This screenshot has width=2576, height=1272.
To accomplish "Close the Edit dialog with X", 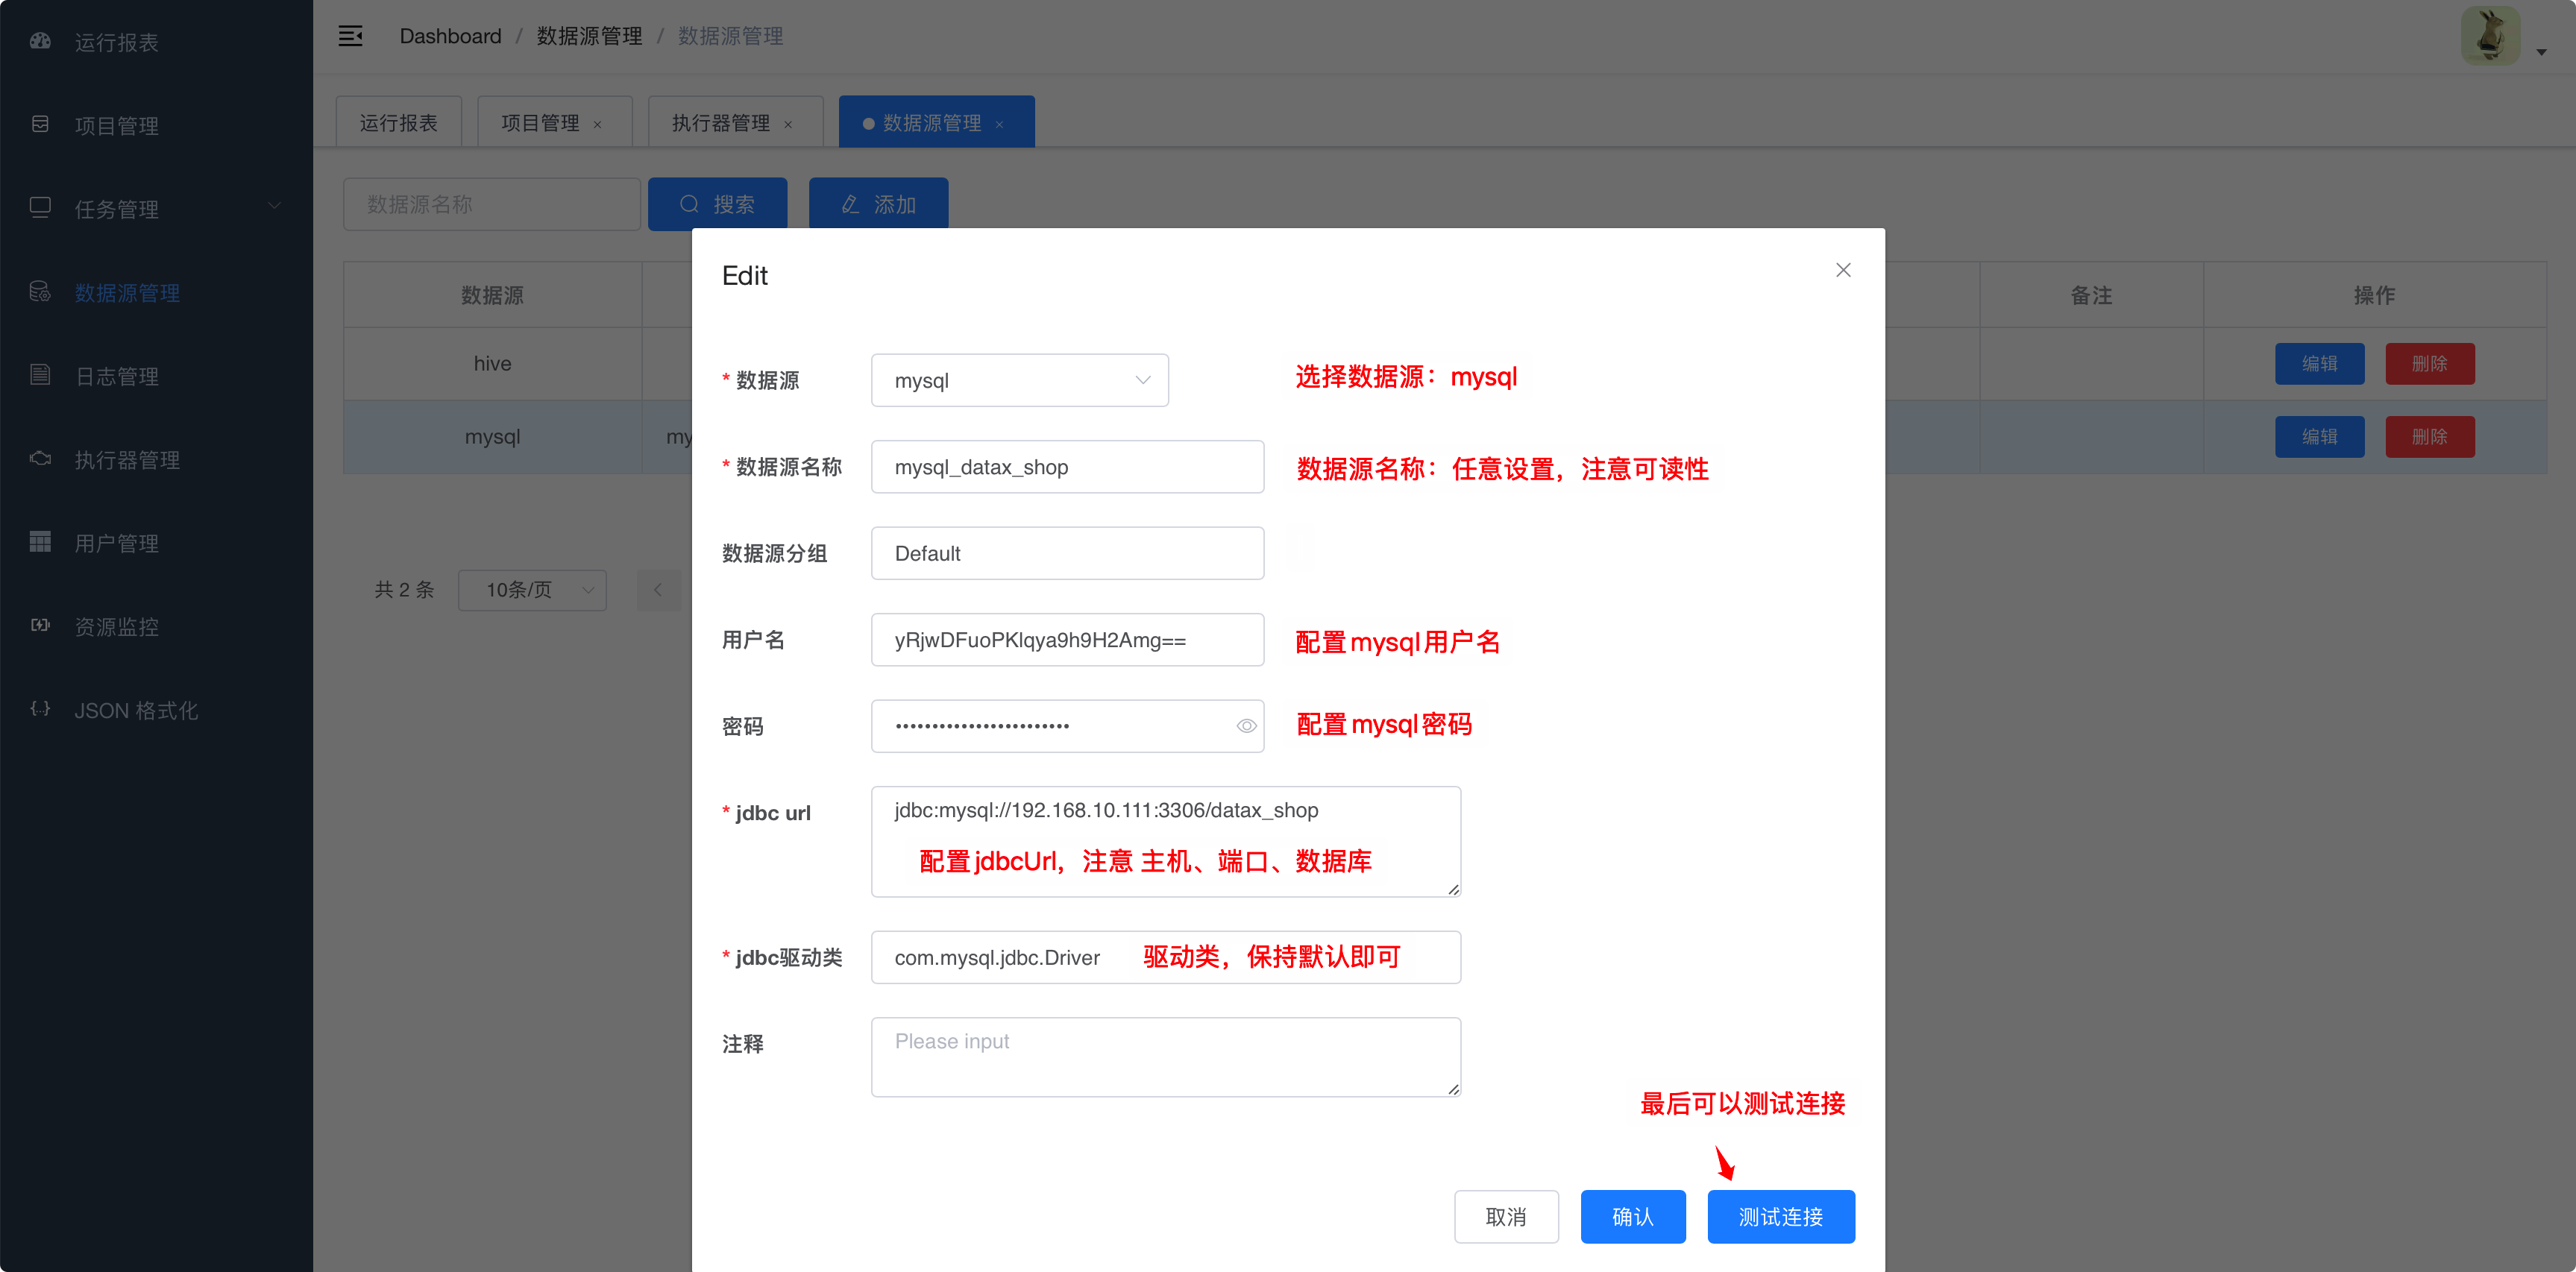I will pos(1843,270).
